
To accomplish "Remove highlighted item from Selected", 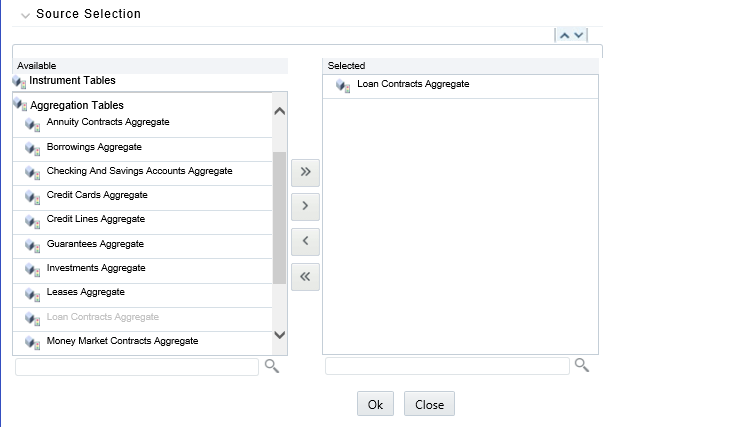I will click(305, 242).
